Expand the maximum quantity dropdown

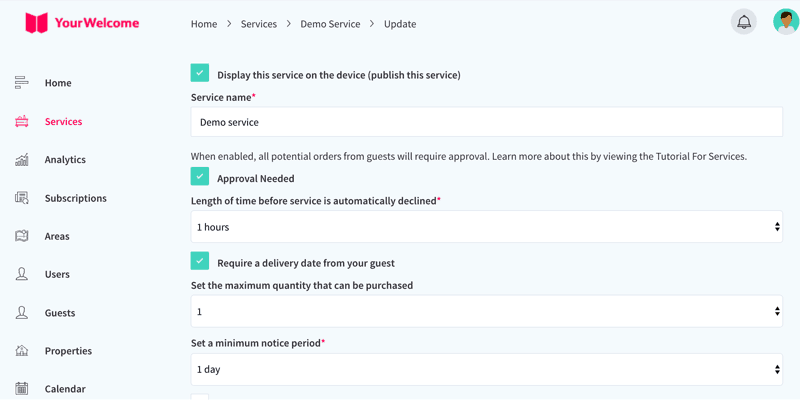click(487, 311)
